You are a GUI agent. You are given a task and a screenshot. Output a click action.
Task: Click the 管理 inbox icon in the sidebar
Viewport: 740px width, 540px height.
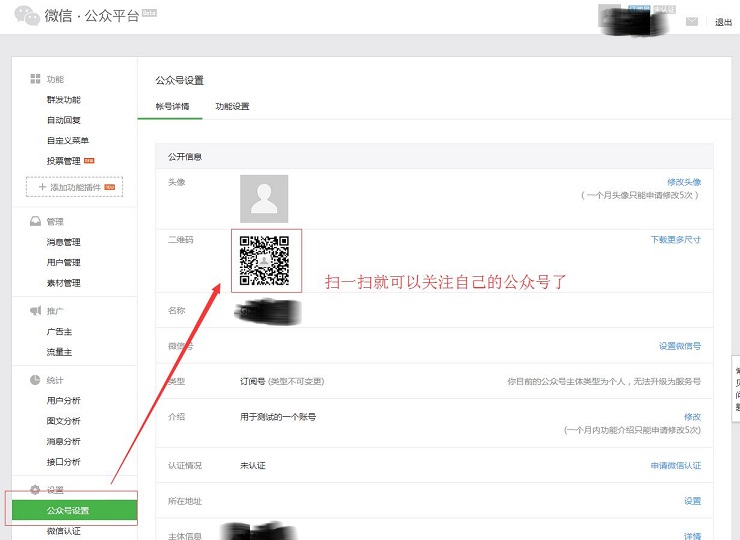coord(35,221)
